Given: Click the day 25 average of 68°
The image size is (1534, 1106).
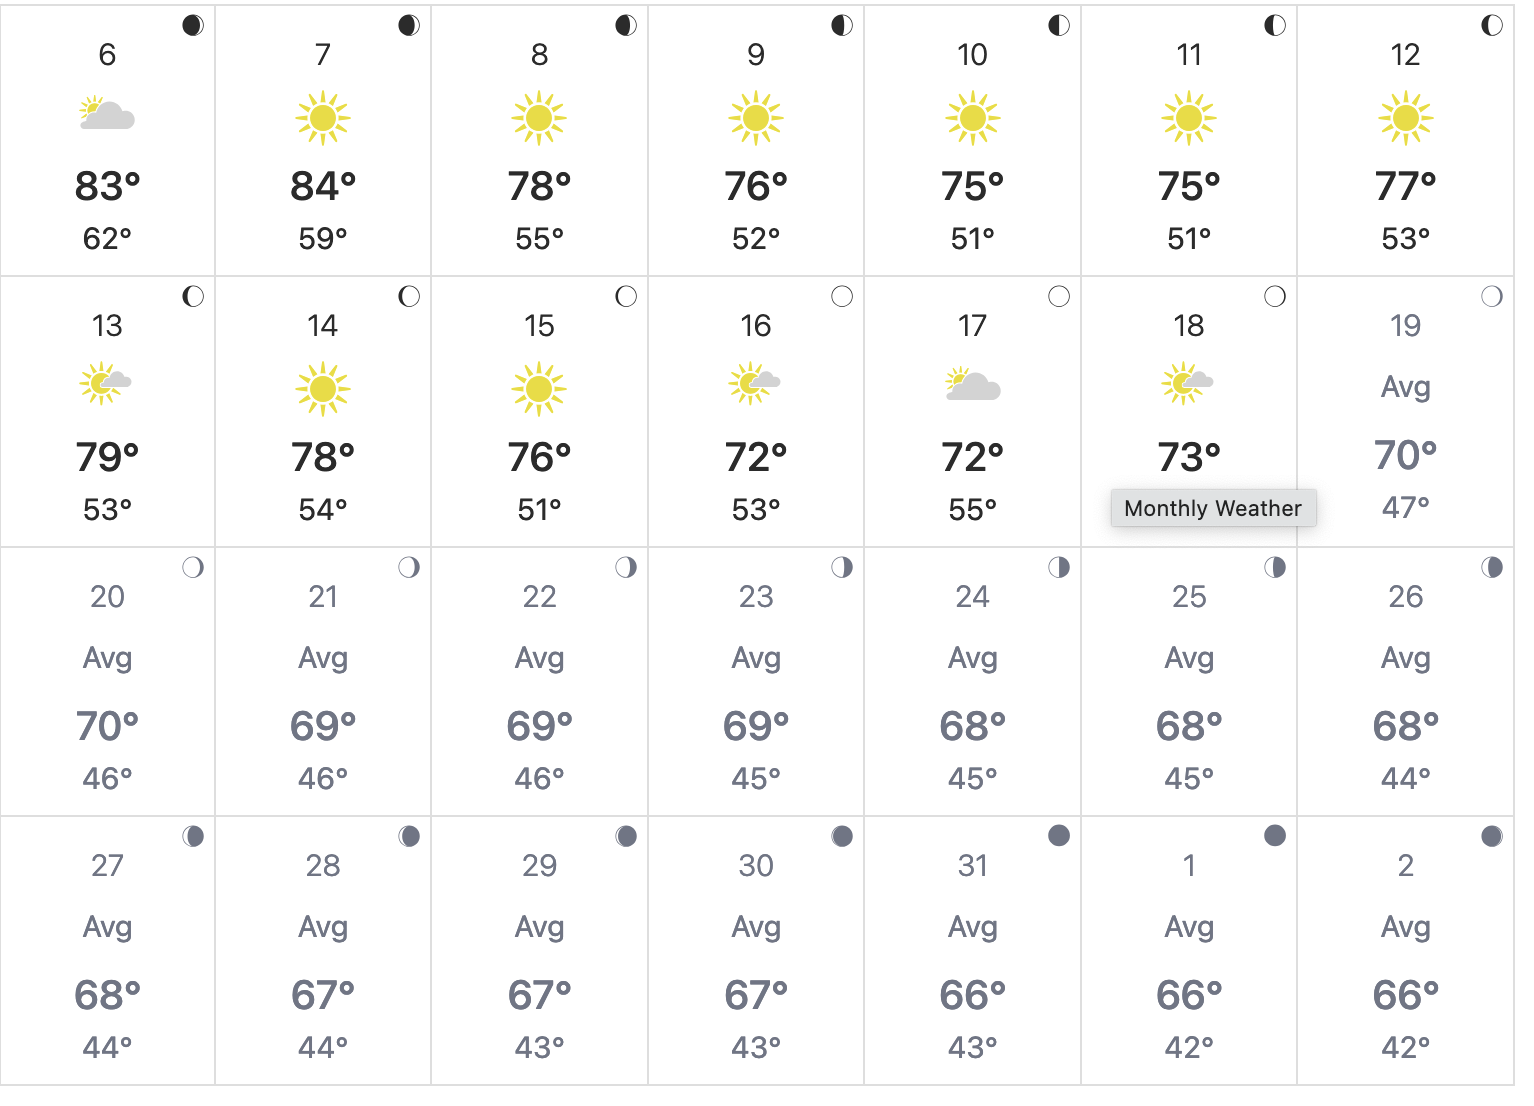Looking at the screenshot, I should click(x=1189, y=726).
